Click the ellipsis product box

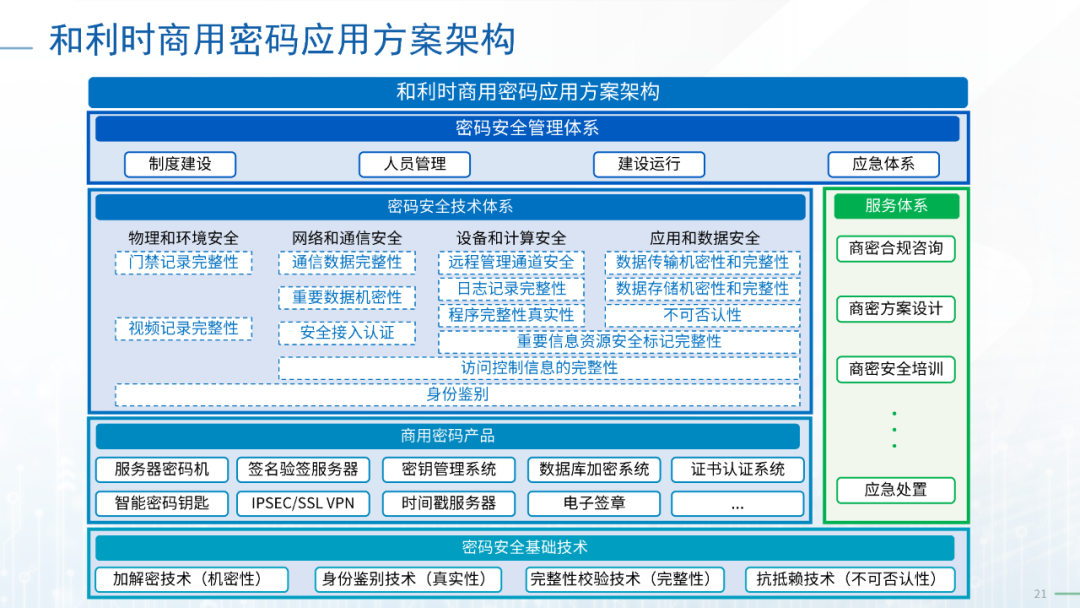pyautogui.click(x=738, y=503)
